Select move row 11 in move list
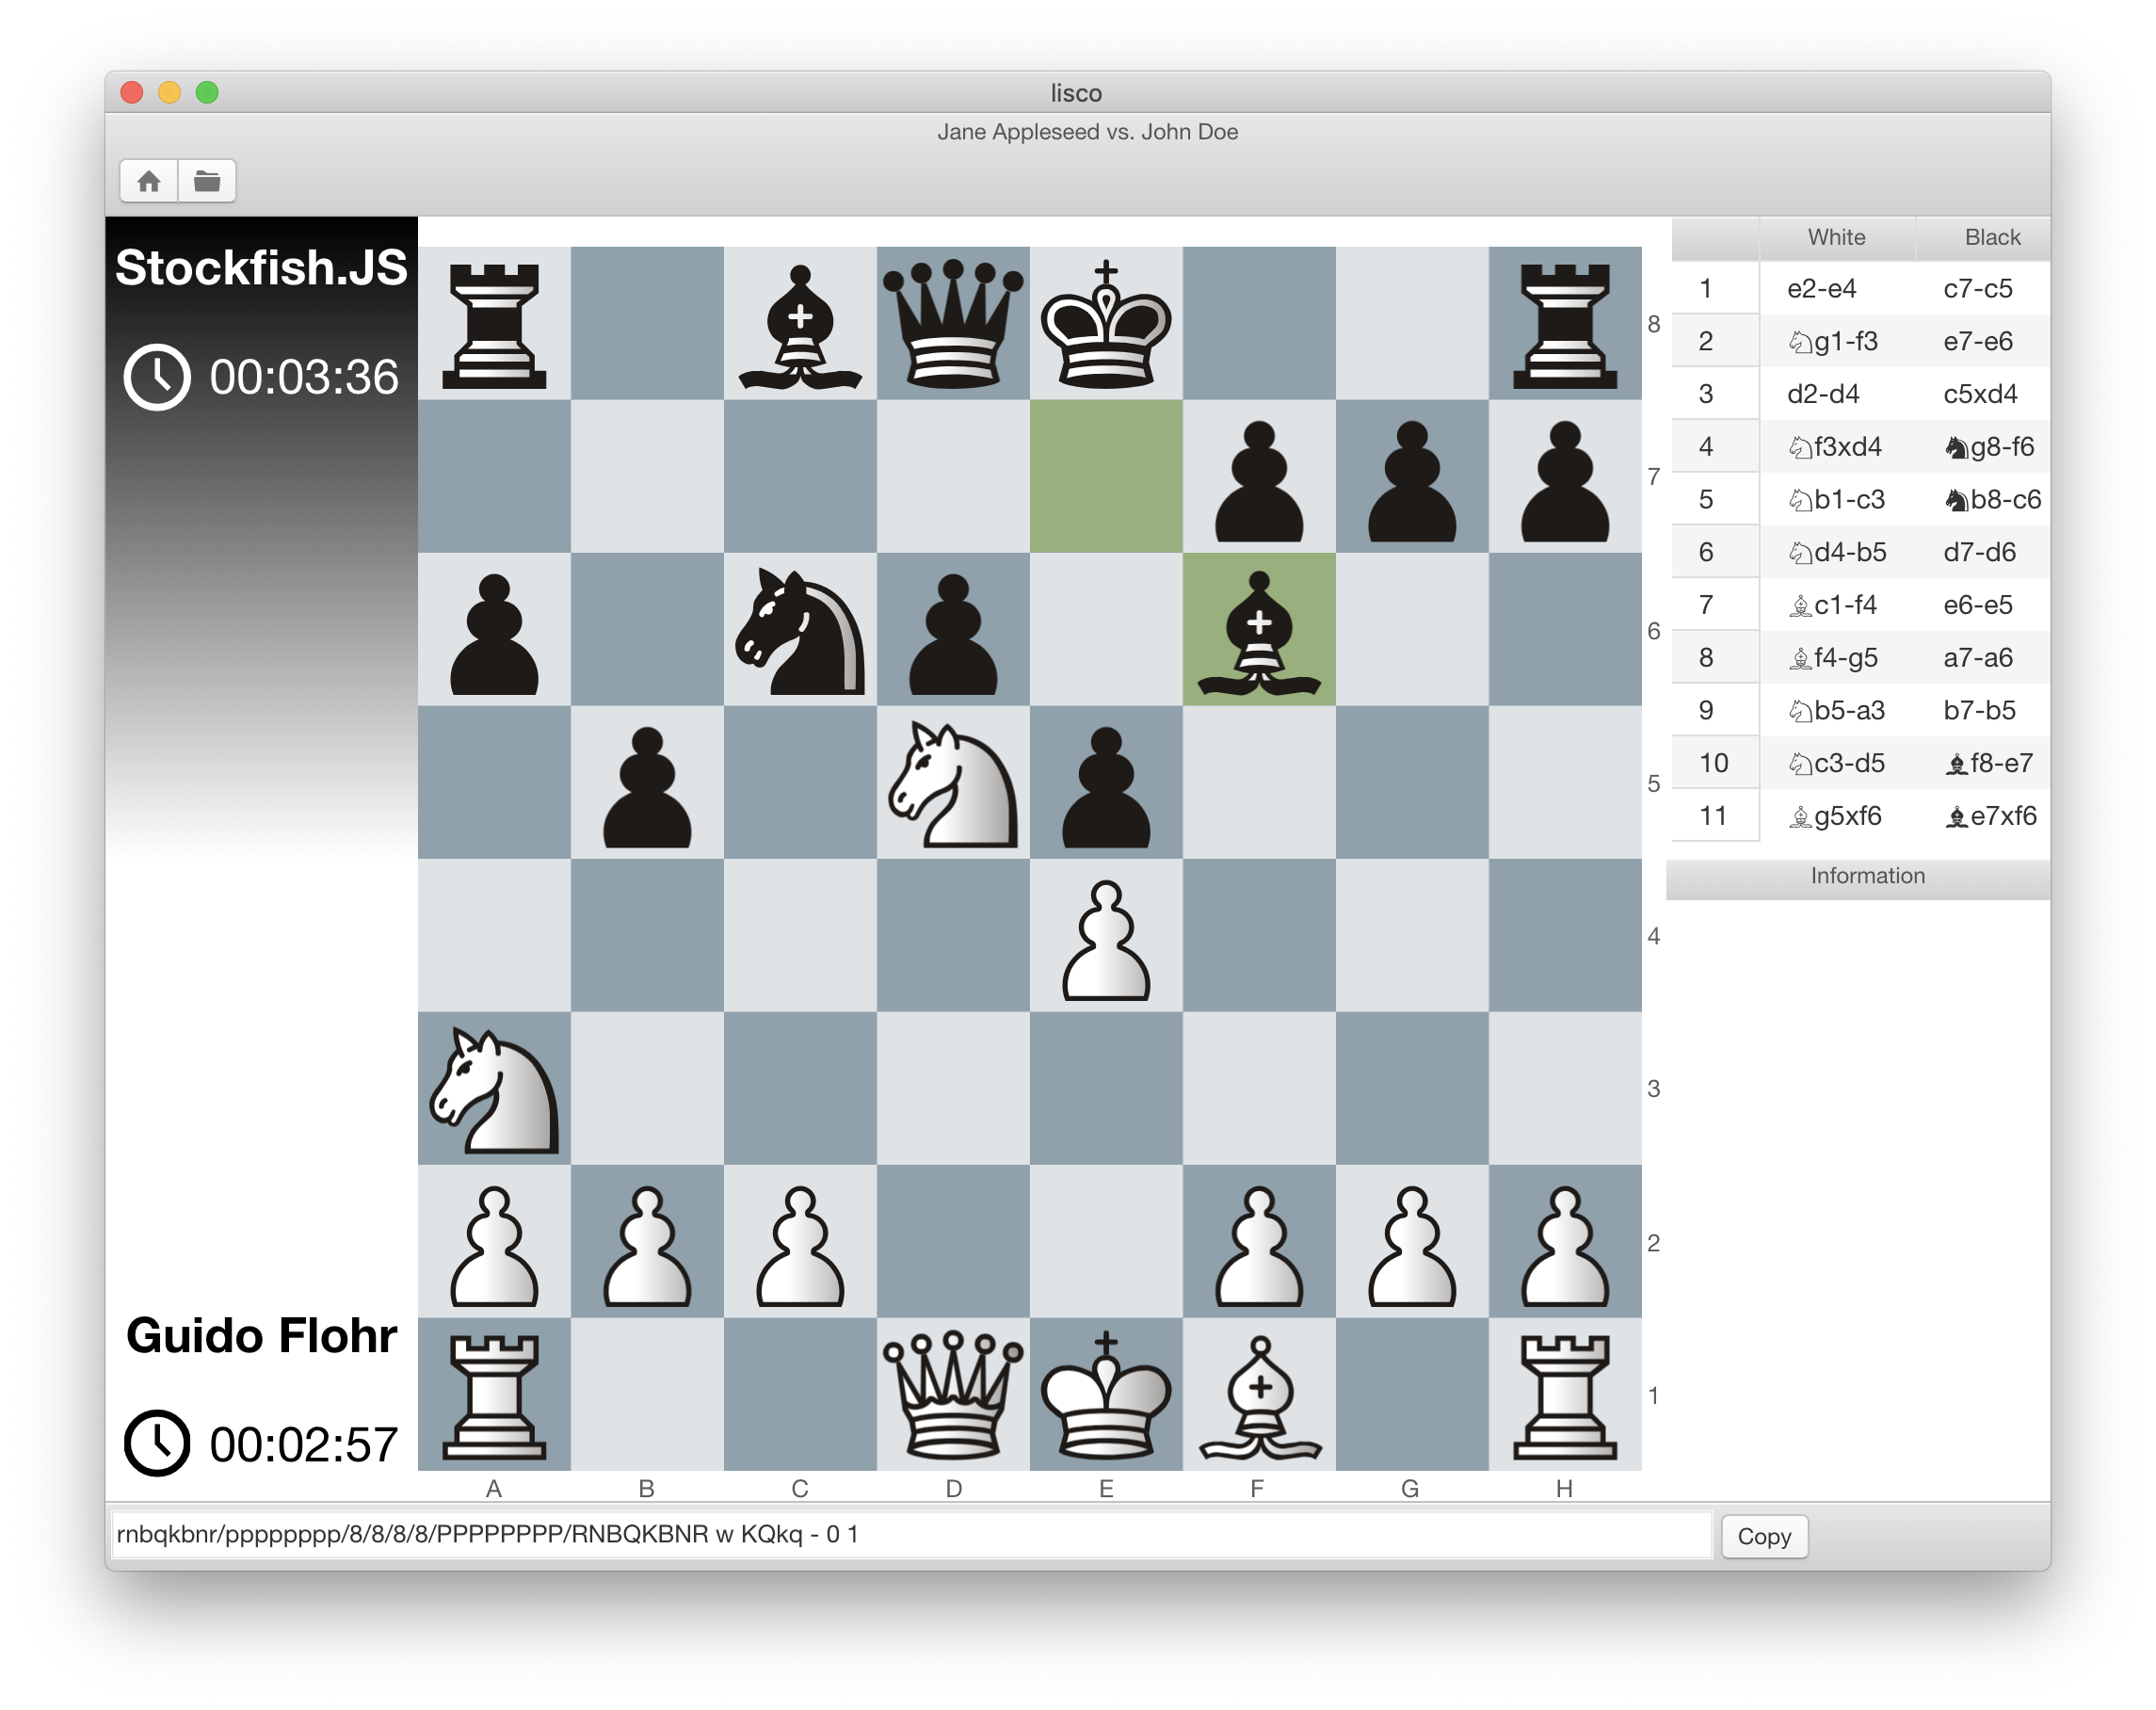Viewport: 2156px width, 1710px height. coord(1864,815)
